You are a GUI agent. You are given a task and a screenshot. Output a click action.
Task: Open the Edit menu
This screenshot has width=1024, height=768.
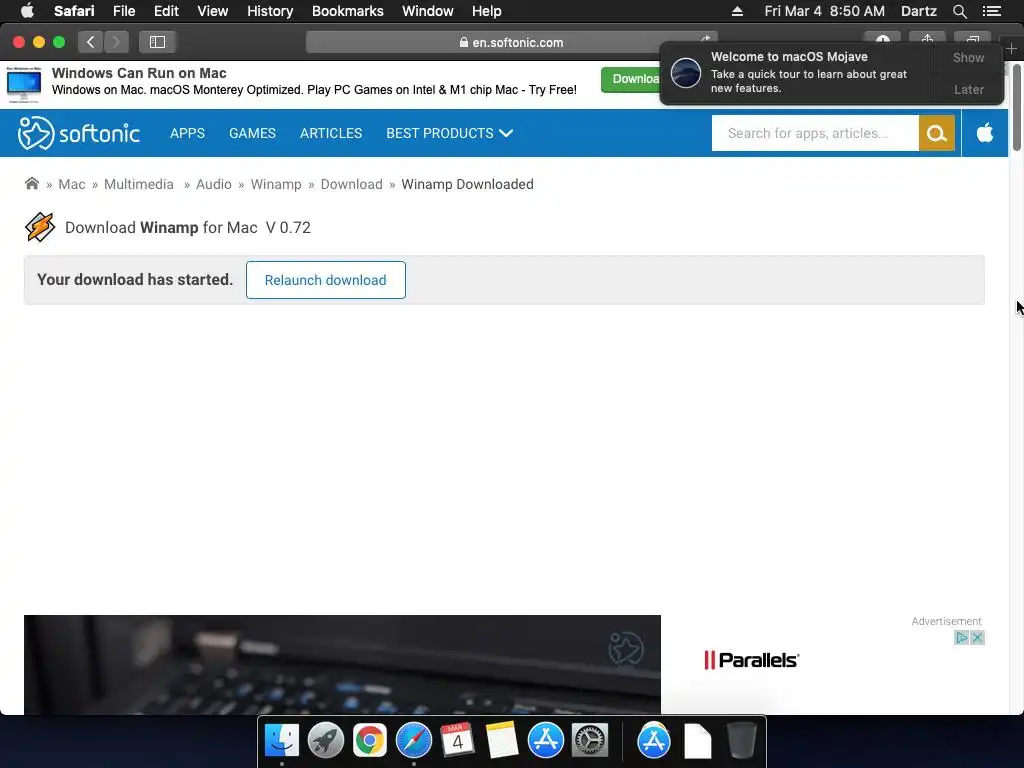[x=166, y=11]
